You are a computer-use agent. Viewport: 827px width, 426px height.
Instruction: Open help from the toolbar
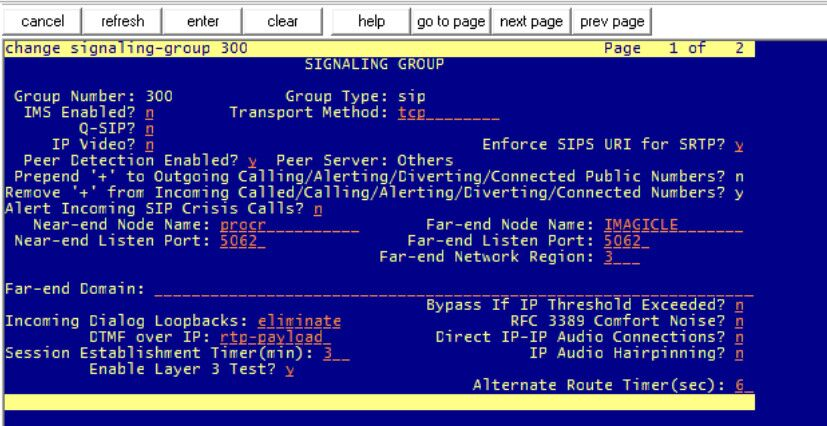(371, 20)
